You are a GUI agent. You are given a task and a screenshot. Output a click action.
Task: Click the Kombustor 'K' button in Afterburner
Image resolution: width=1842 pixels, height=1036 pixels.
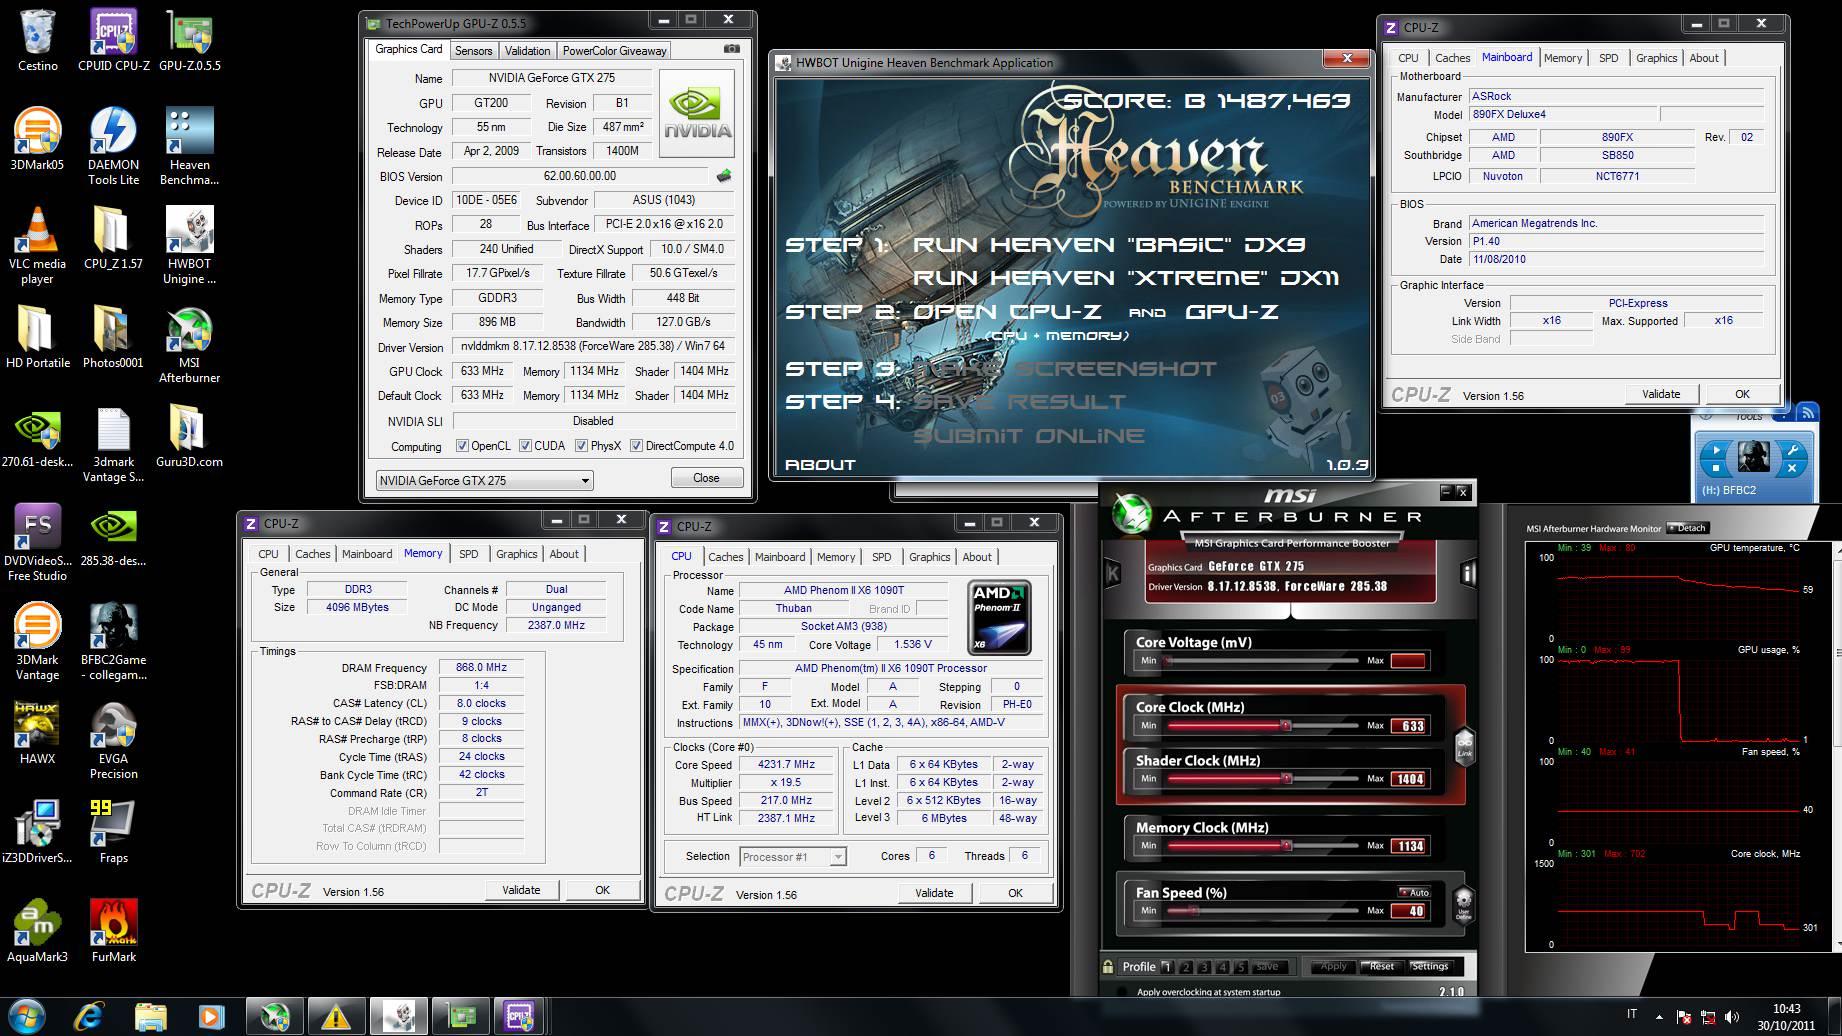click(1113, 574)
